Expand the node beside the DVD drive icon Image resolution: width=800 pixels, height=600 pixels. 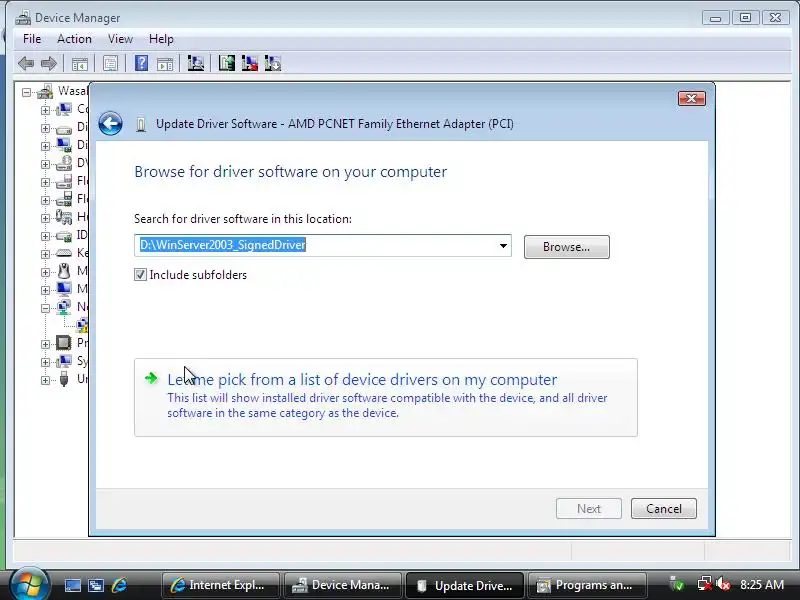click(x=45, y=164)
